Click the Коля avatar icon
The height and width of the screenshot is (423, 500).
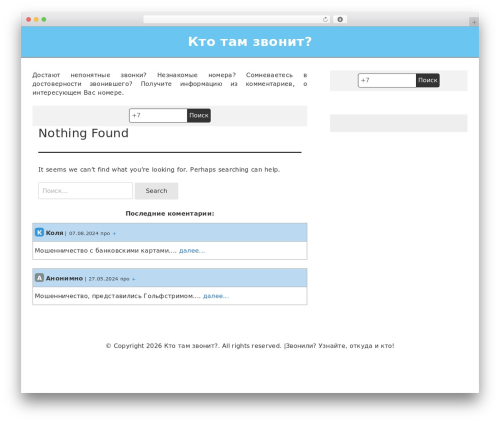(x=39, y=232)
